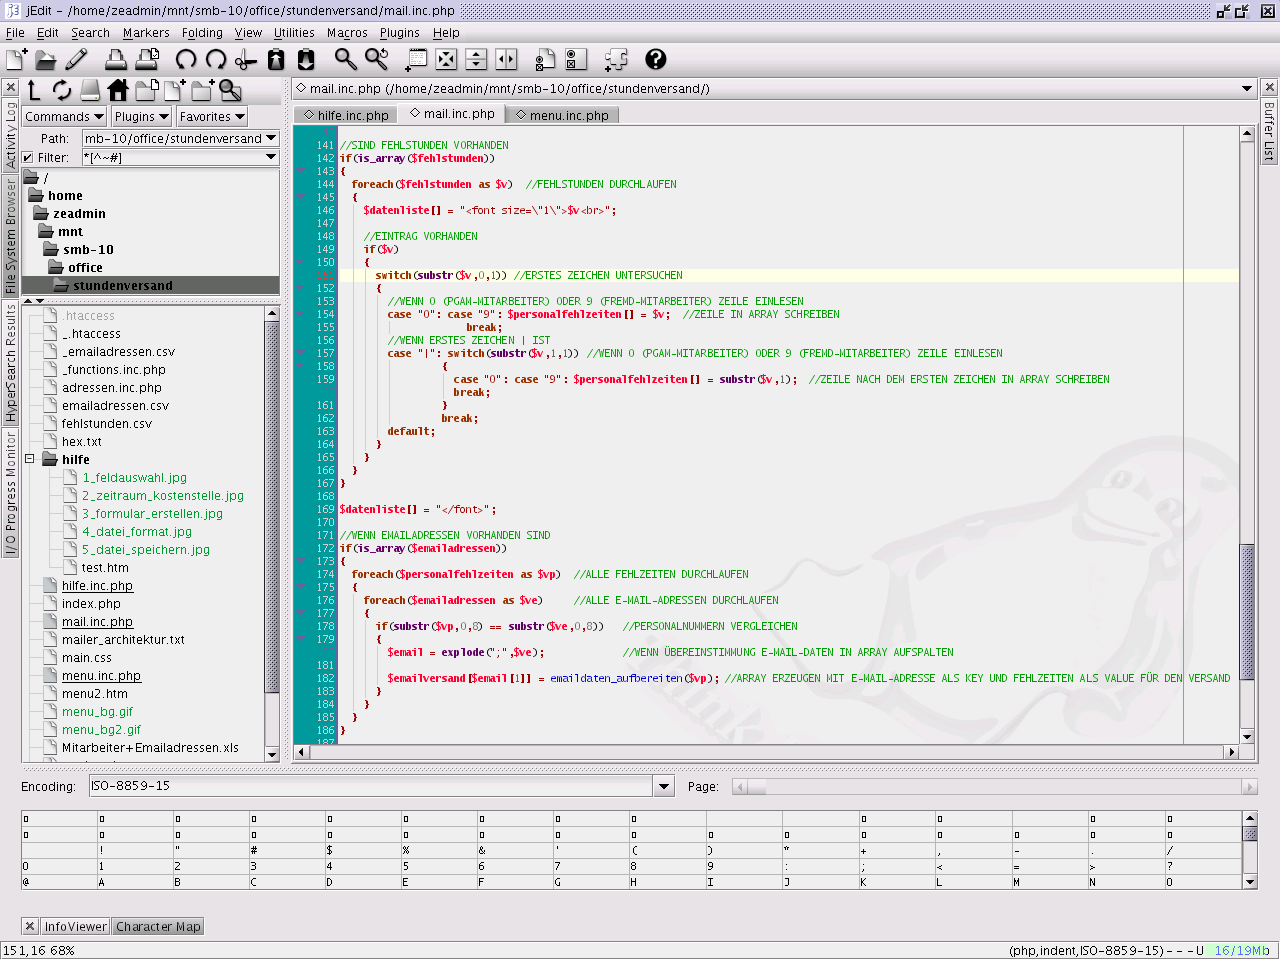The height and width of the screenshot is (960, 1280).
Task: Close the left dock panel
Action: tap(10, 88)
